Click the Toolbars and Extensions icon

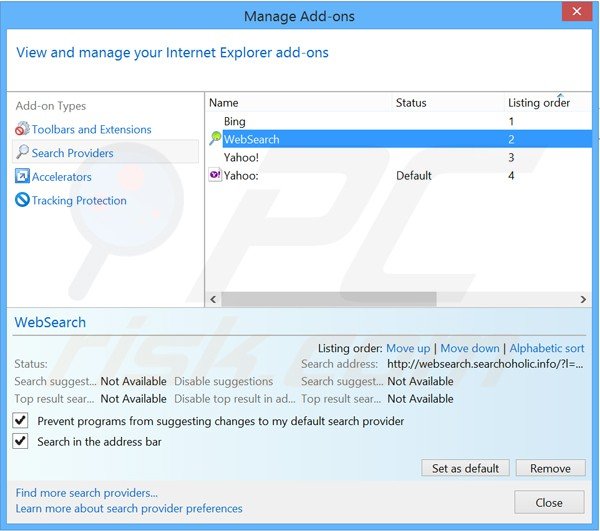22,130
